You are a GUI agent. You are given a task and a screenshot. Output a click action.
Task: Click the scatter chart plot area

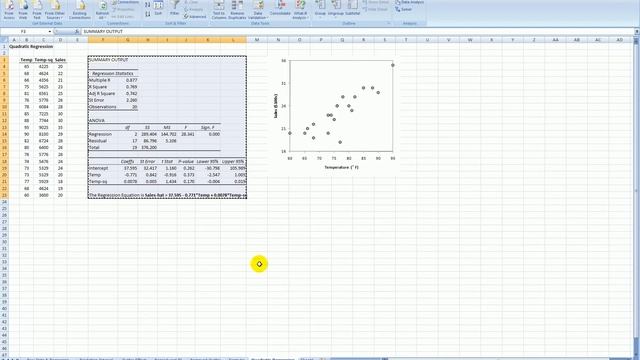(341, 106)
